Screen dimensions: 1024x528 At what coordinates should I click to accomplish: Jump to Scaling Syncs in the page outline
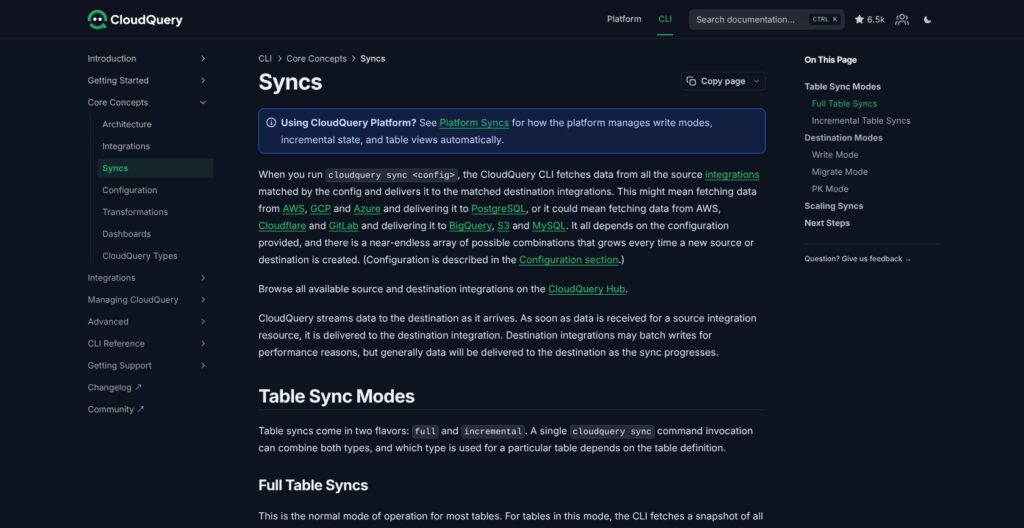click(x=833, y=206)
